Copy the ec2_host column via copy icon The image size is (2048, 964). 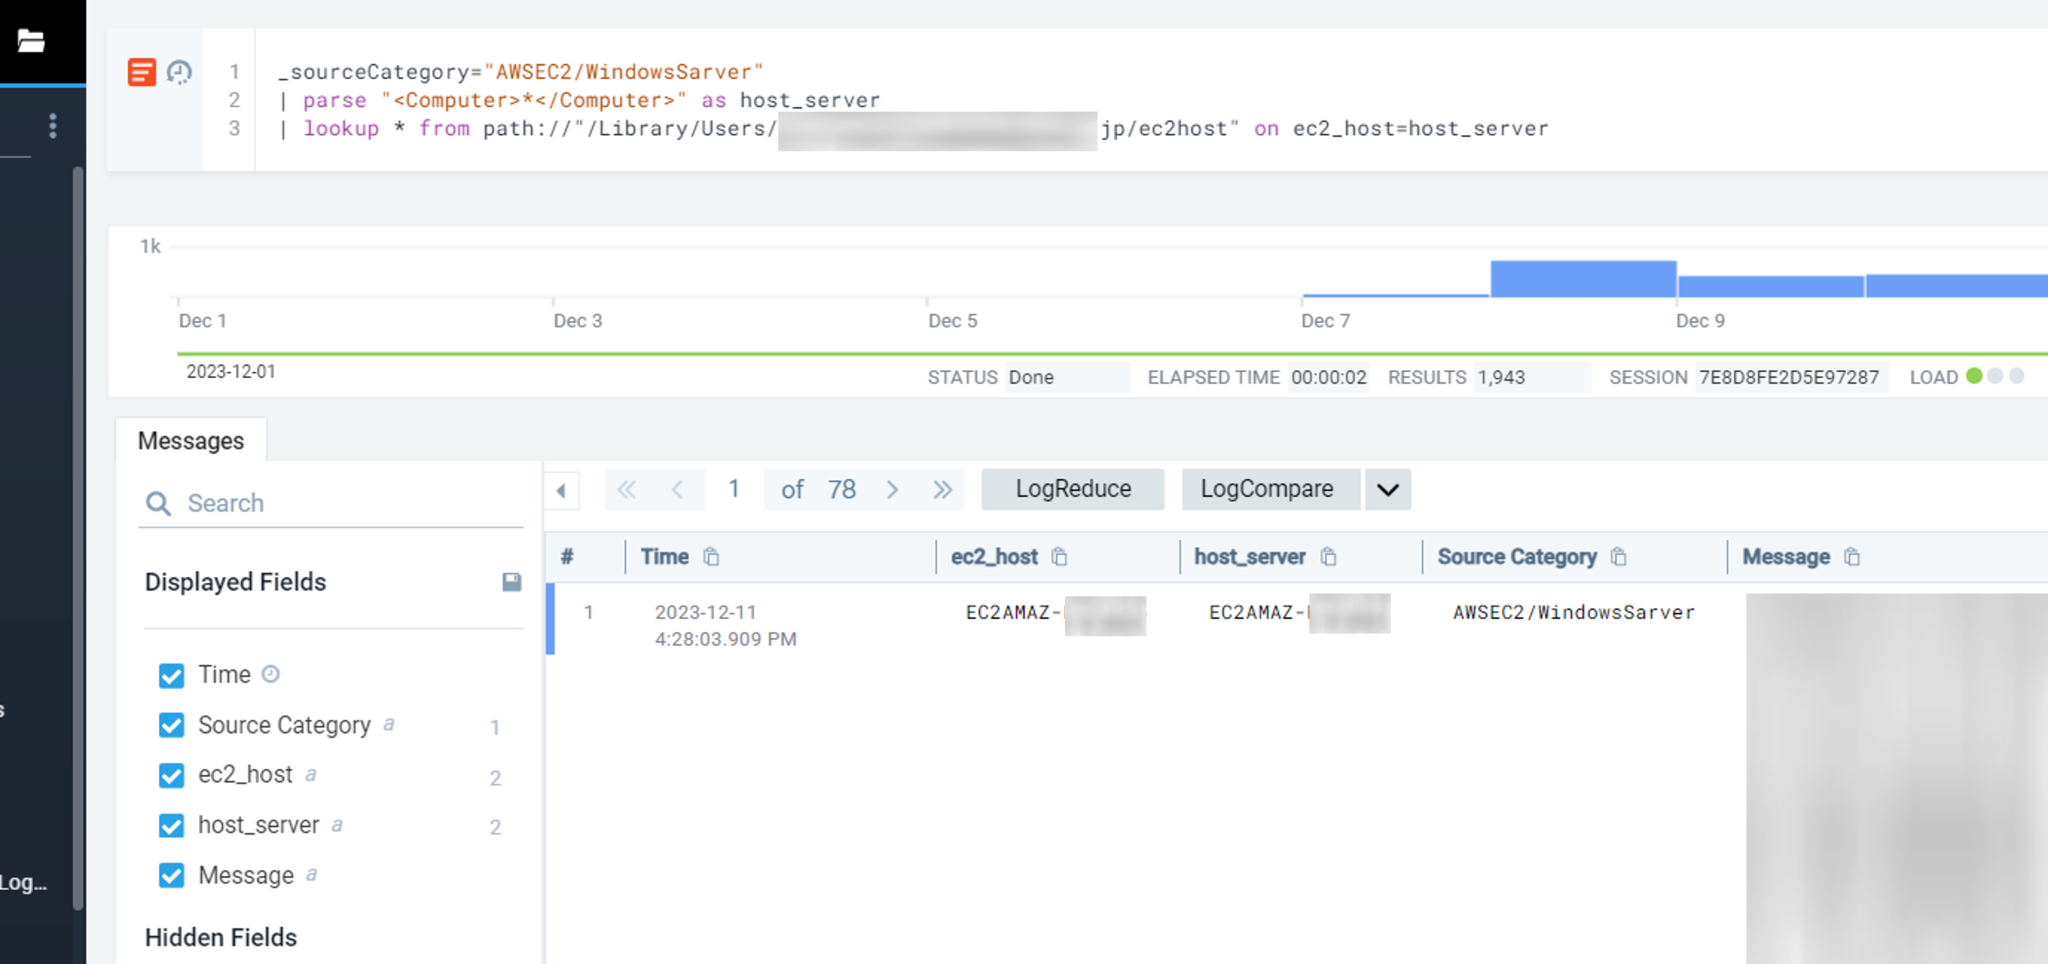1061,556
